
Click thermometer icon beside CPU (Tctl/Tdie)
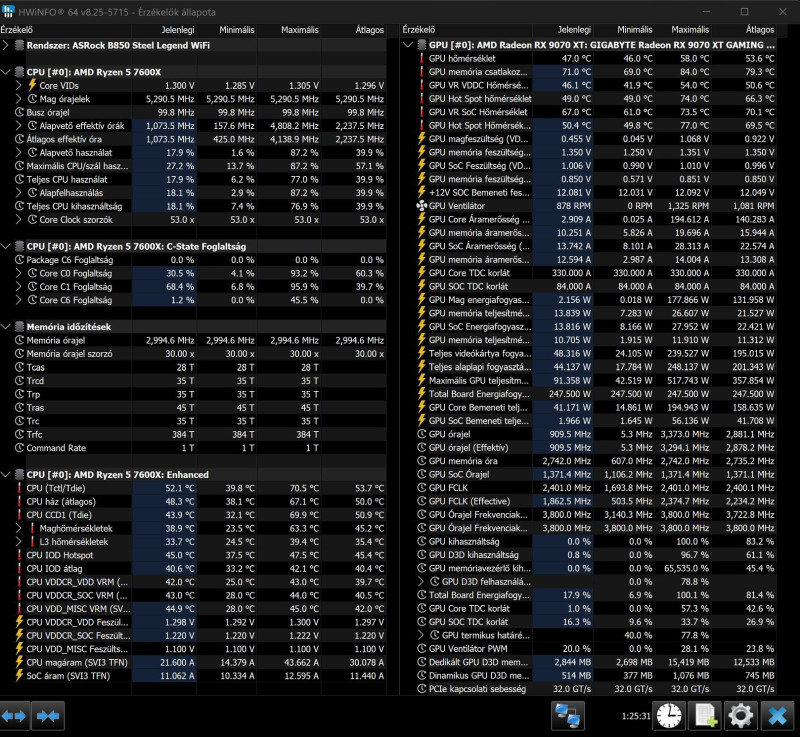click(19, 488)
